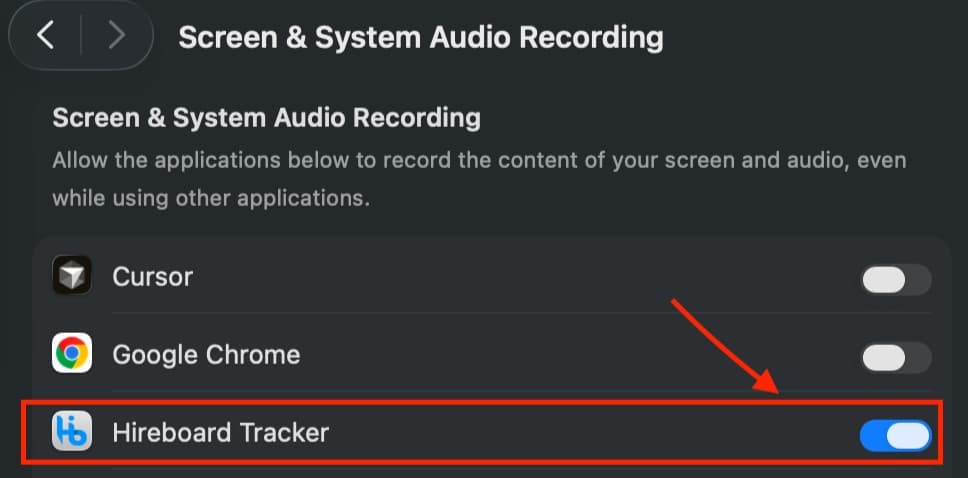Viewport: 968px width, 478px height.
Task: Click the large page title at top
Action: pyautogui.click(x=421, y=38)
